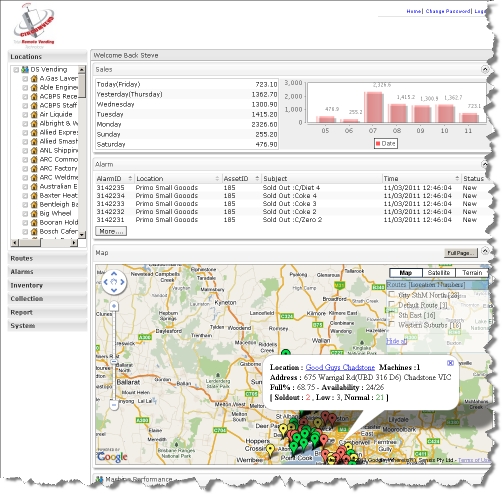This screenshot has width=502, height=494.
Task: Switch the map to Terrain view
Action: click(x=472, y=273)
